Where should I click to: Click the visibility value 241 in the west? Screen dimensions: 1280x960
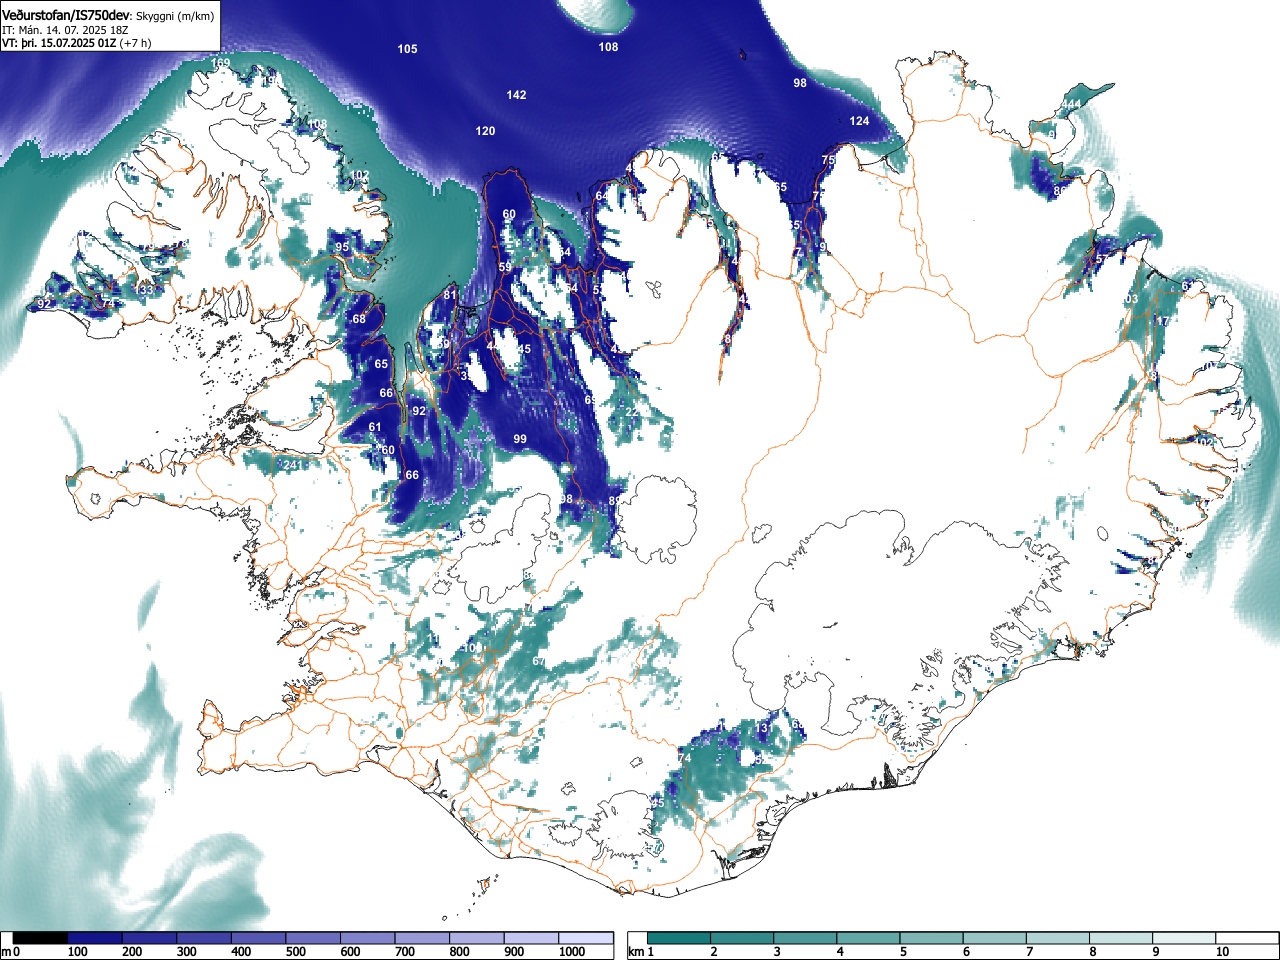pyautogui.click(x=292, y=465)
